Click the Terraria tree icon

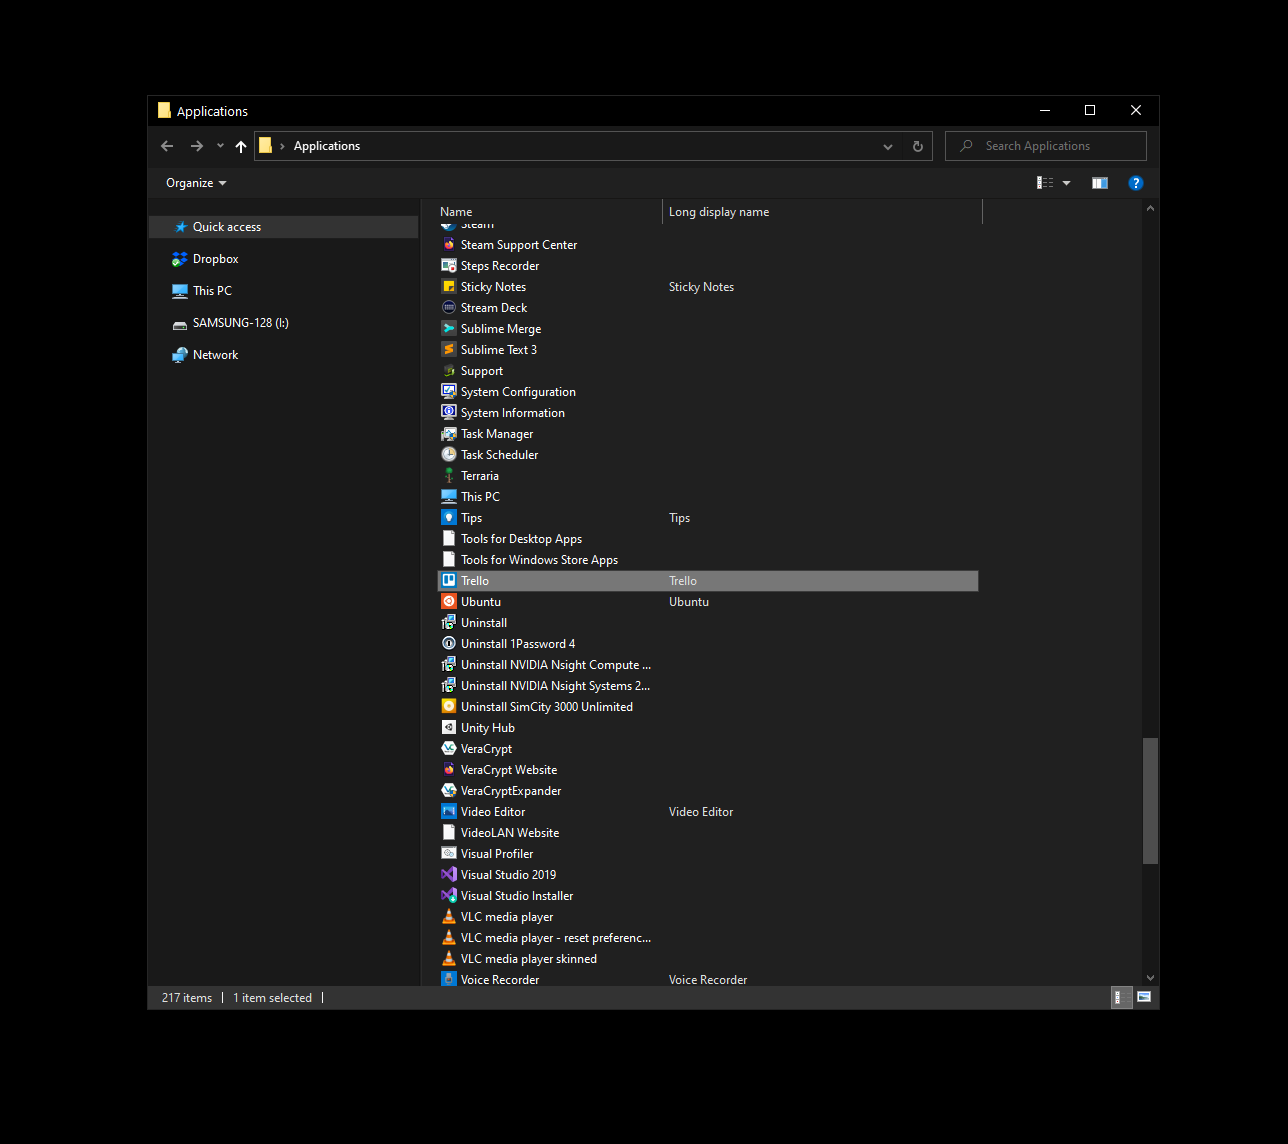tap(449, 476)
